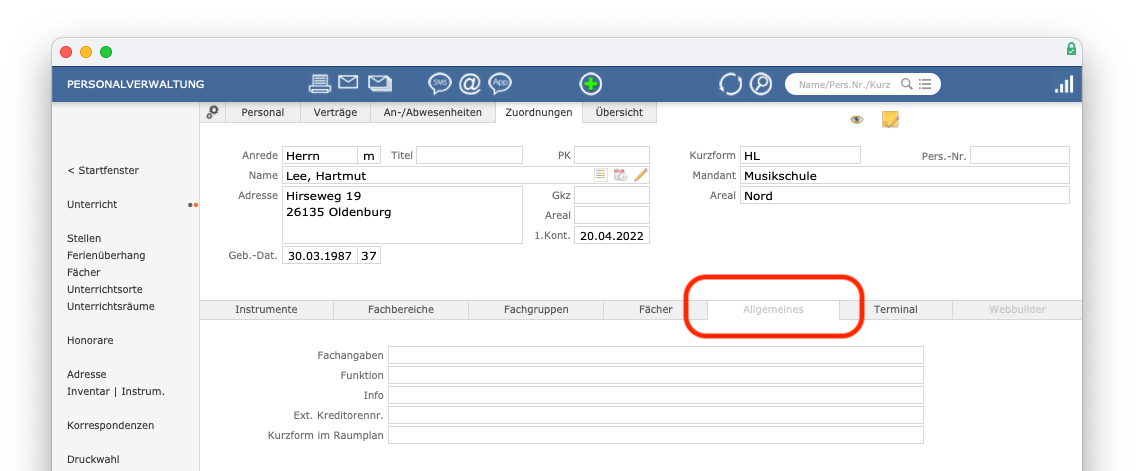This screenshot has width=1138, height=471.
Task: Click the Funktion input field
Action: click(655, 375)
